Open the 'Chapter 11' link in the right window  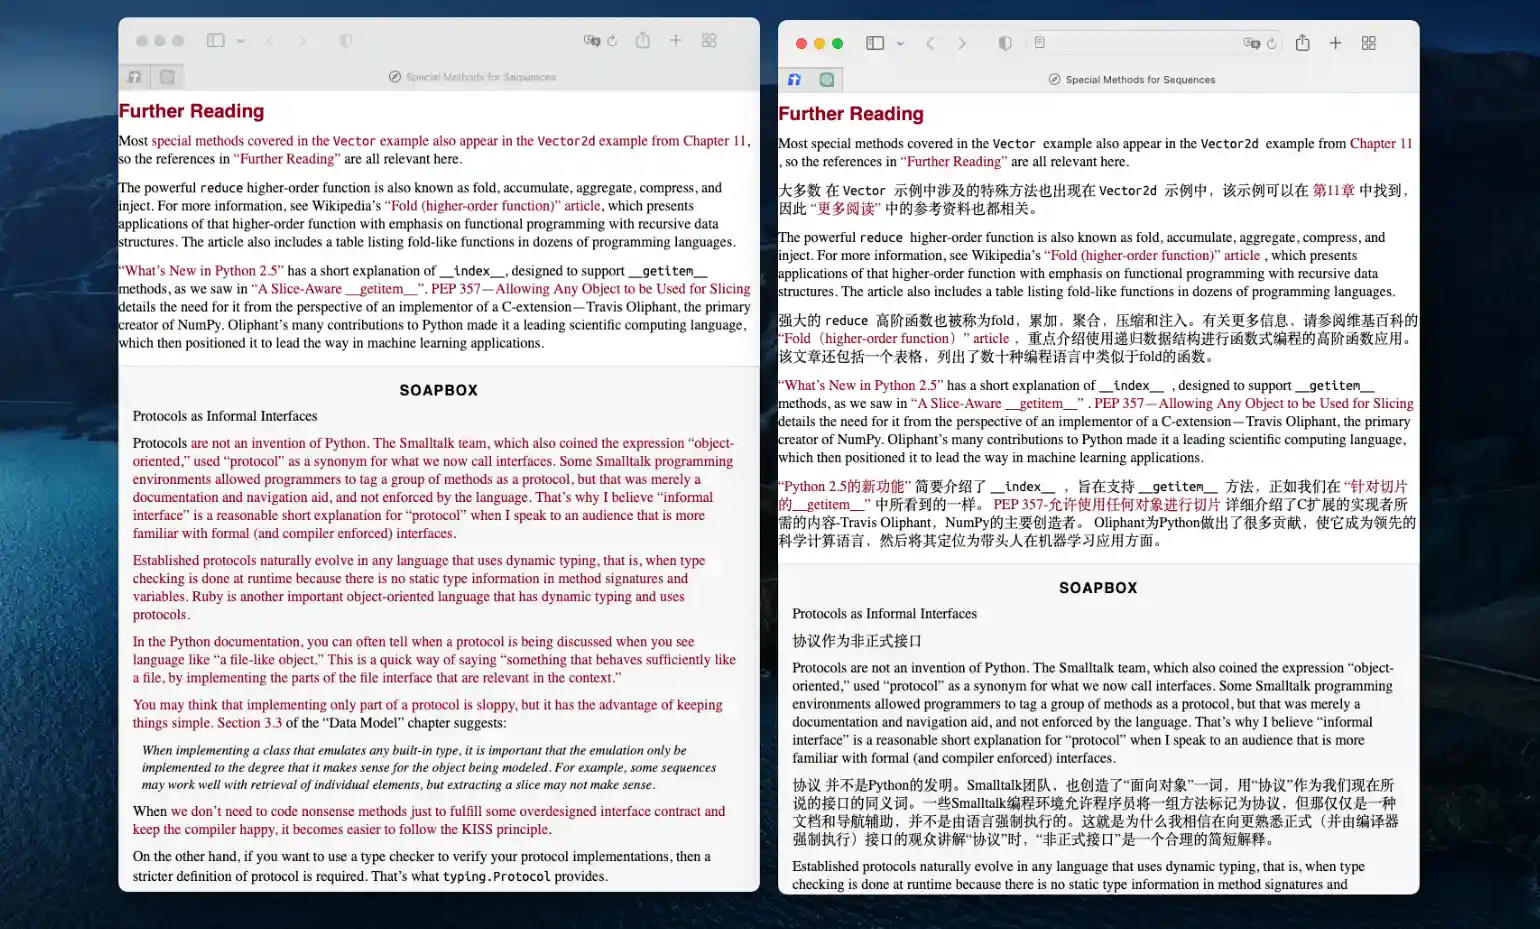[1381, 144]
